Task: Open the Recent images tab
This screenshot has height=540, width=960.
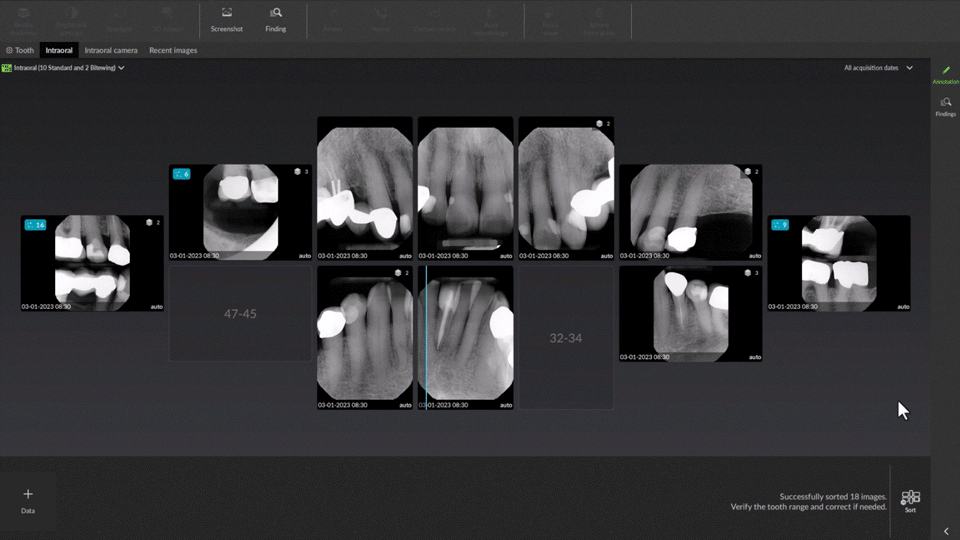Action: 173,50
